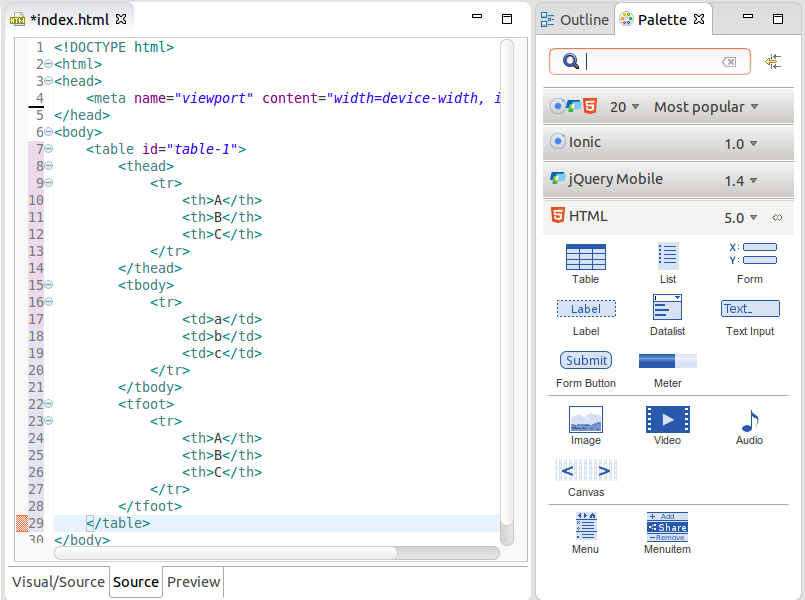Viewport: 805px width, 600px height.
Task: Open the Most popular dropdown
Action: click(706, 107)
